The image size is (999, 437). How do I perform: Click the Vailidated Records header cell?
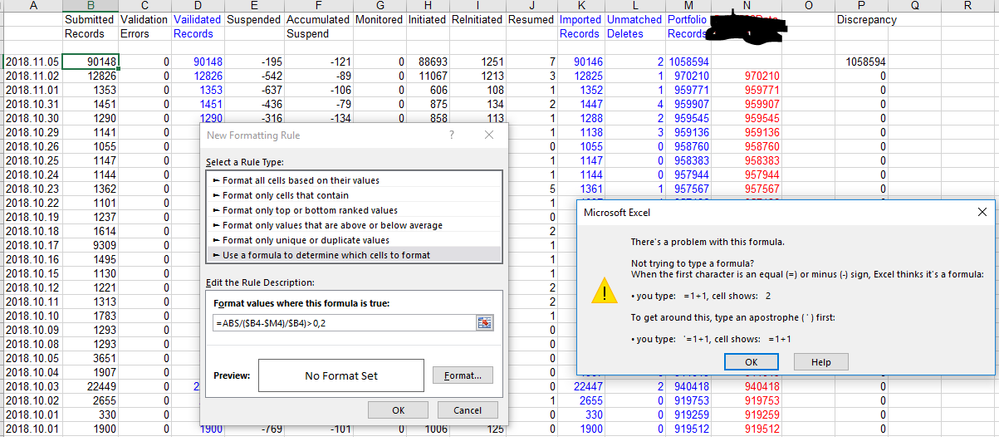point(198,27)
